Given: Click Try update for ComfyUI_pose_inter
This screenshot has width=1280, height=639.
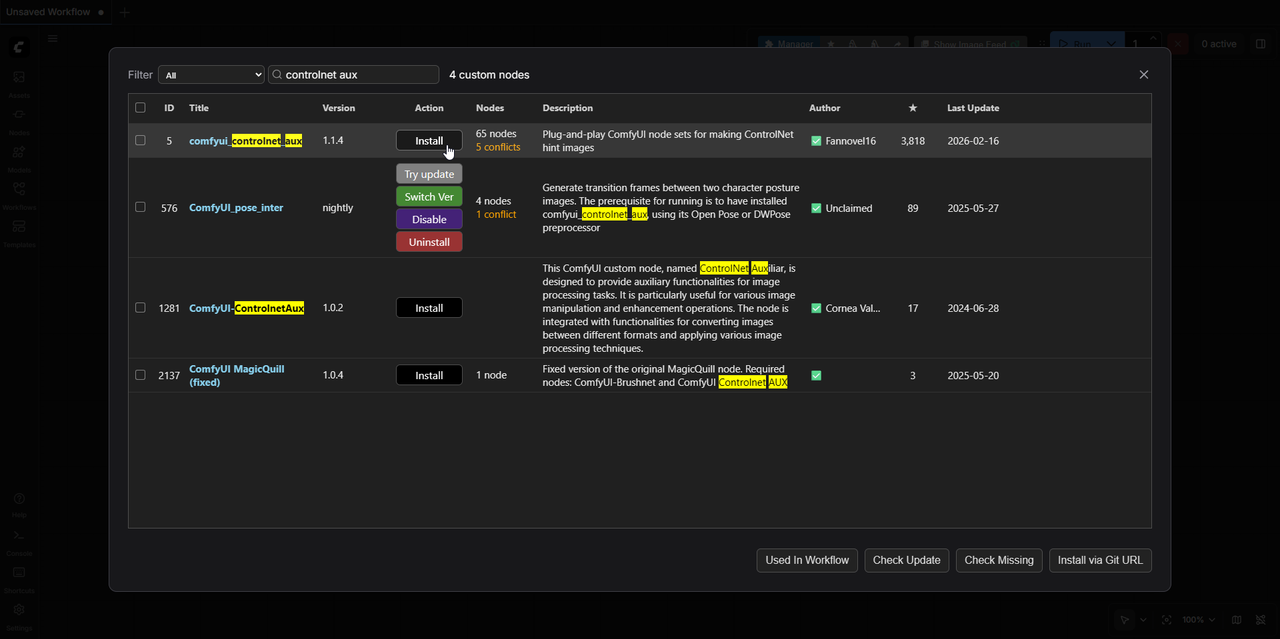Looking at the screenshot, I should (429, 174).
